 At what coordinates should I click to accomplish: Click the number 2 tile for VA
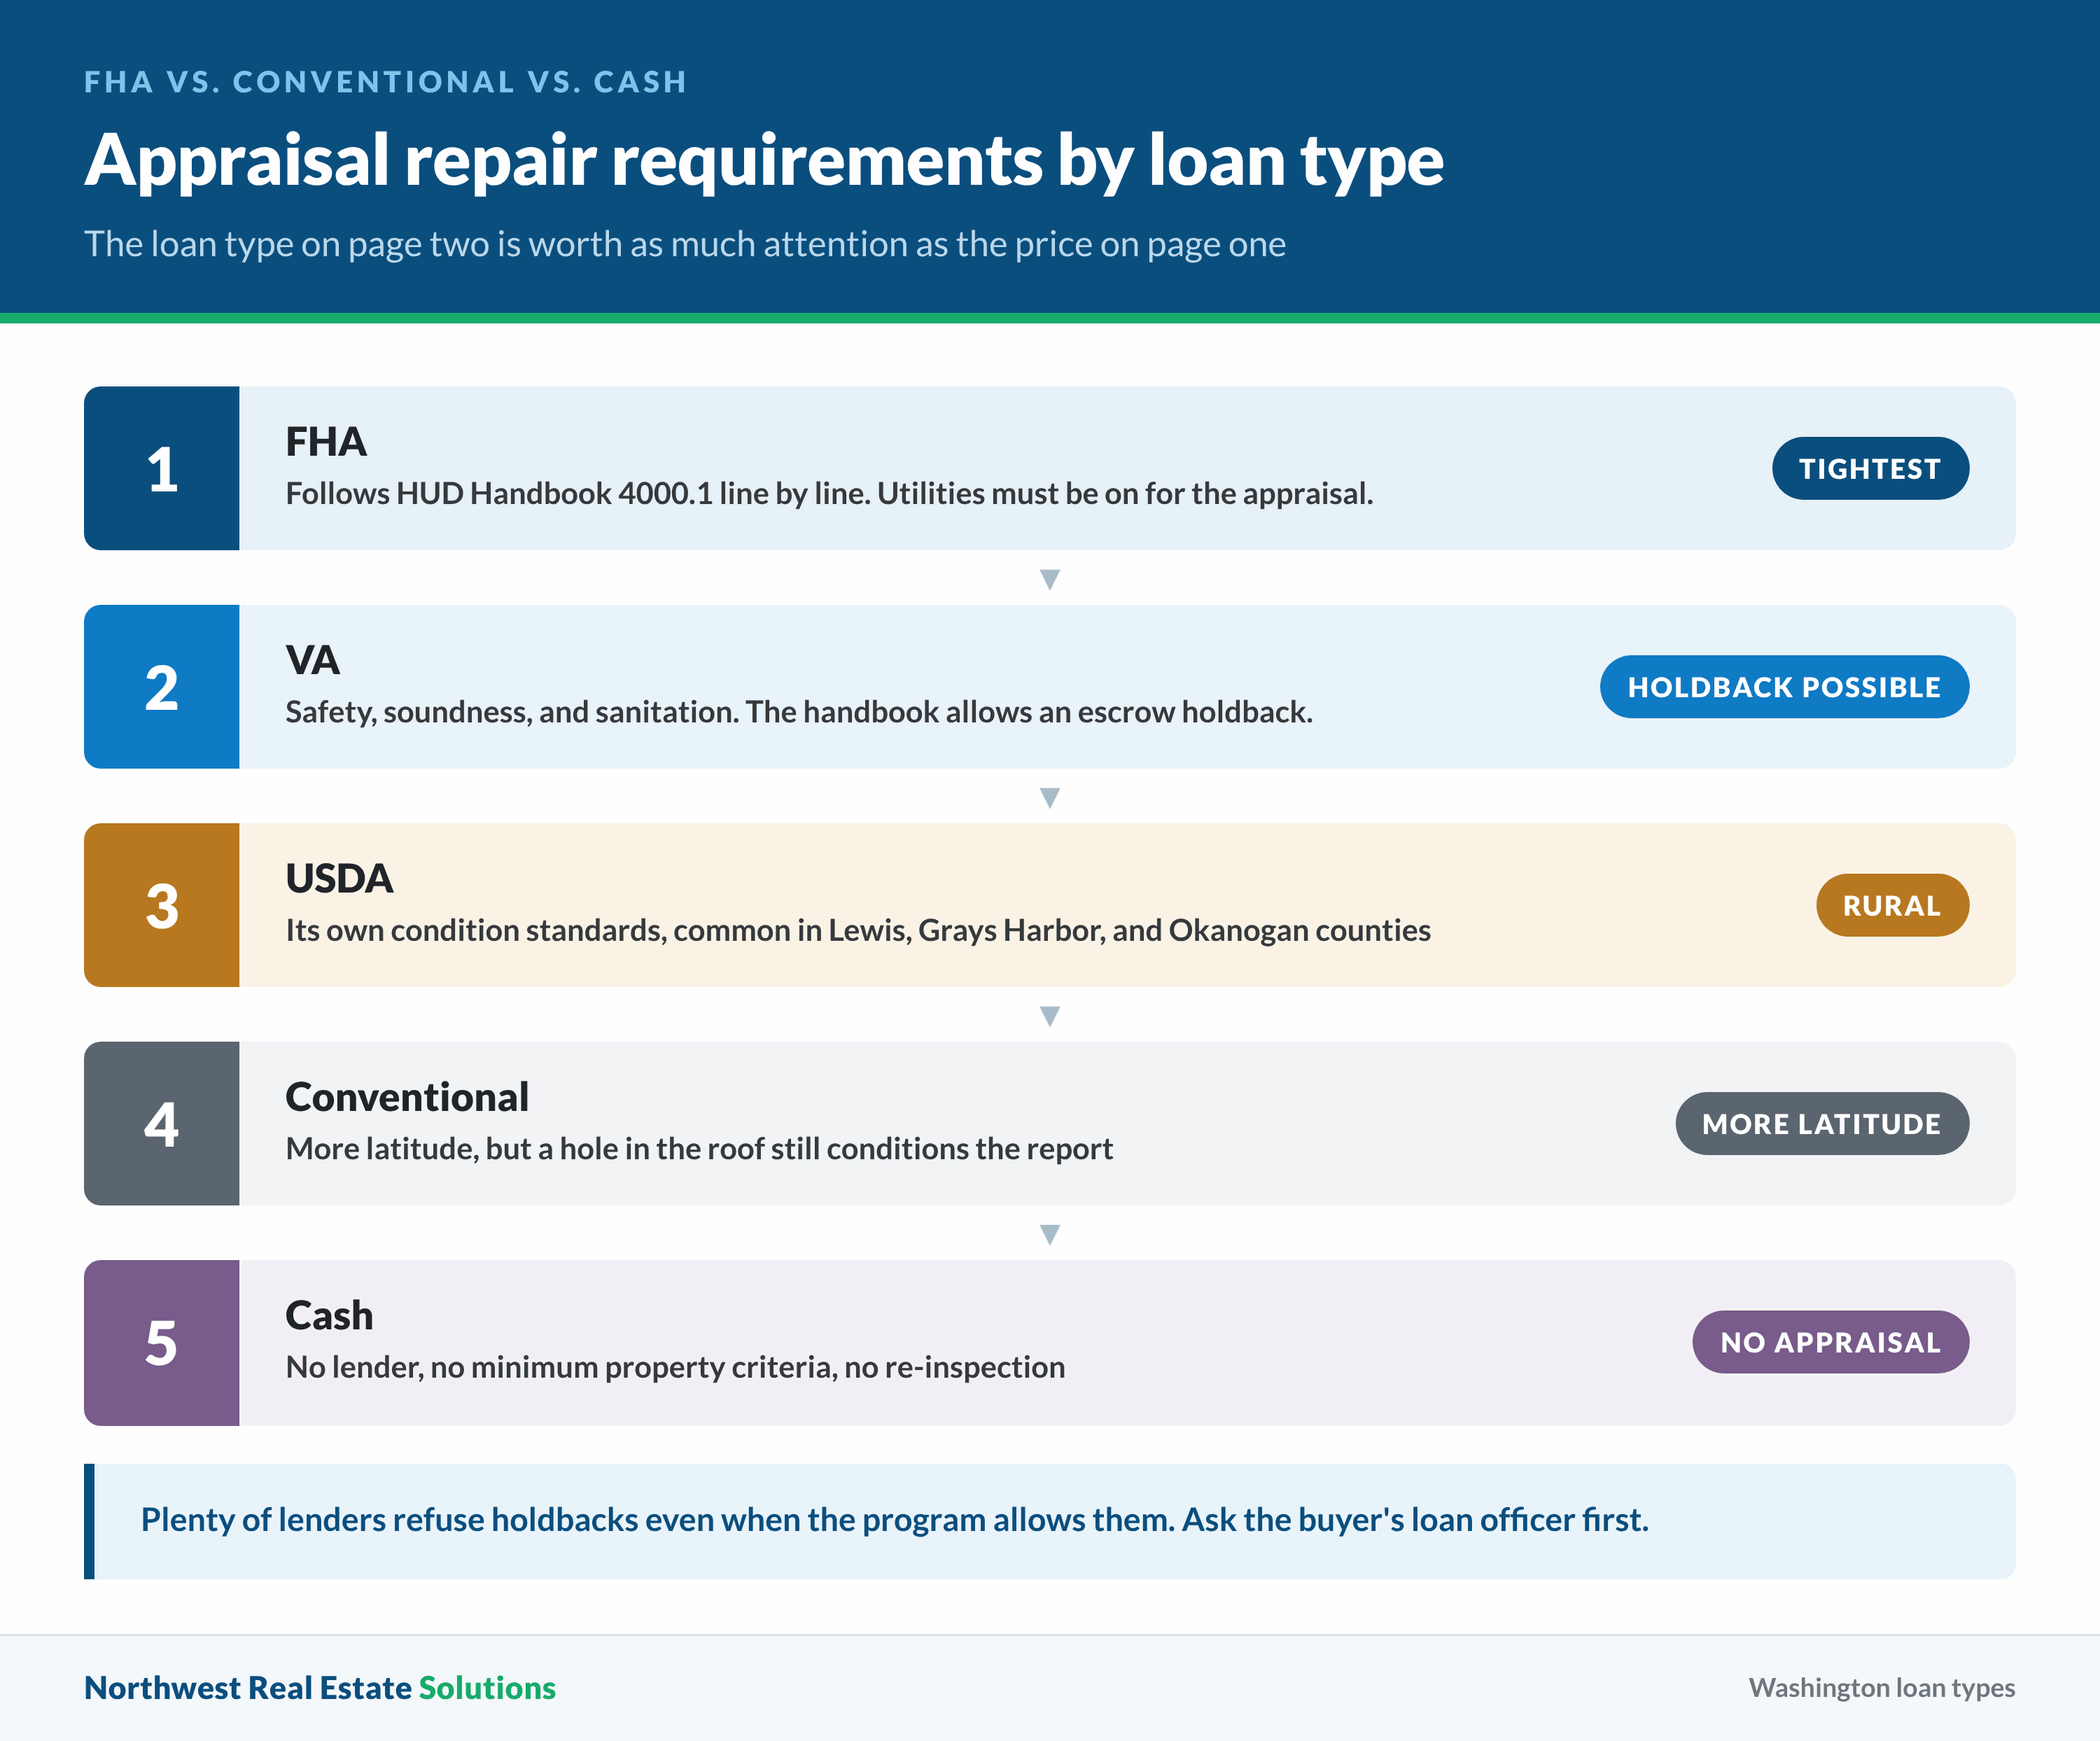click(x=162, y=687)
